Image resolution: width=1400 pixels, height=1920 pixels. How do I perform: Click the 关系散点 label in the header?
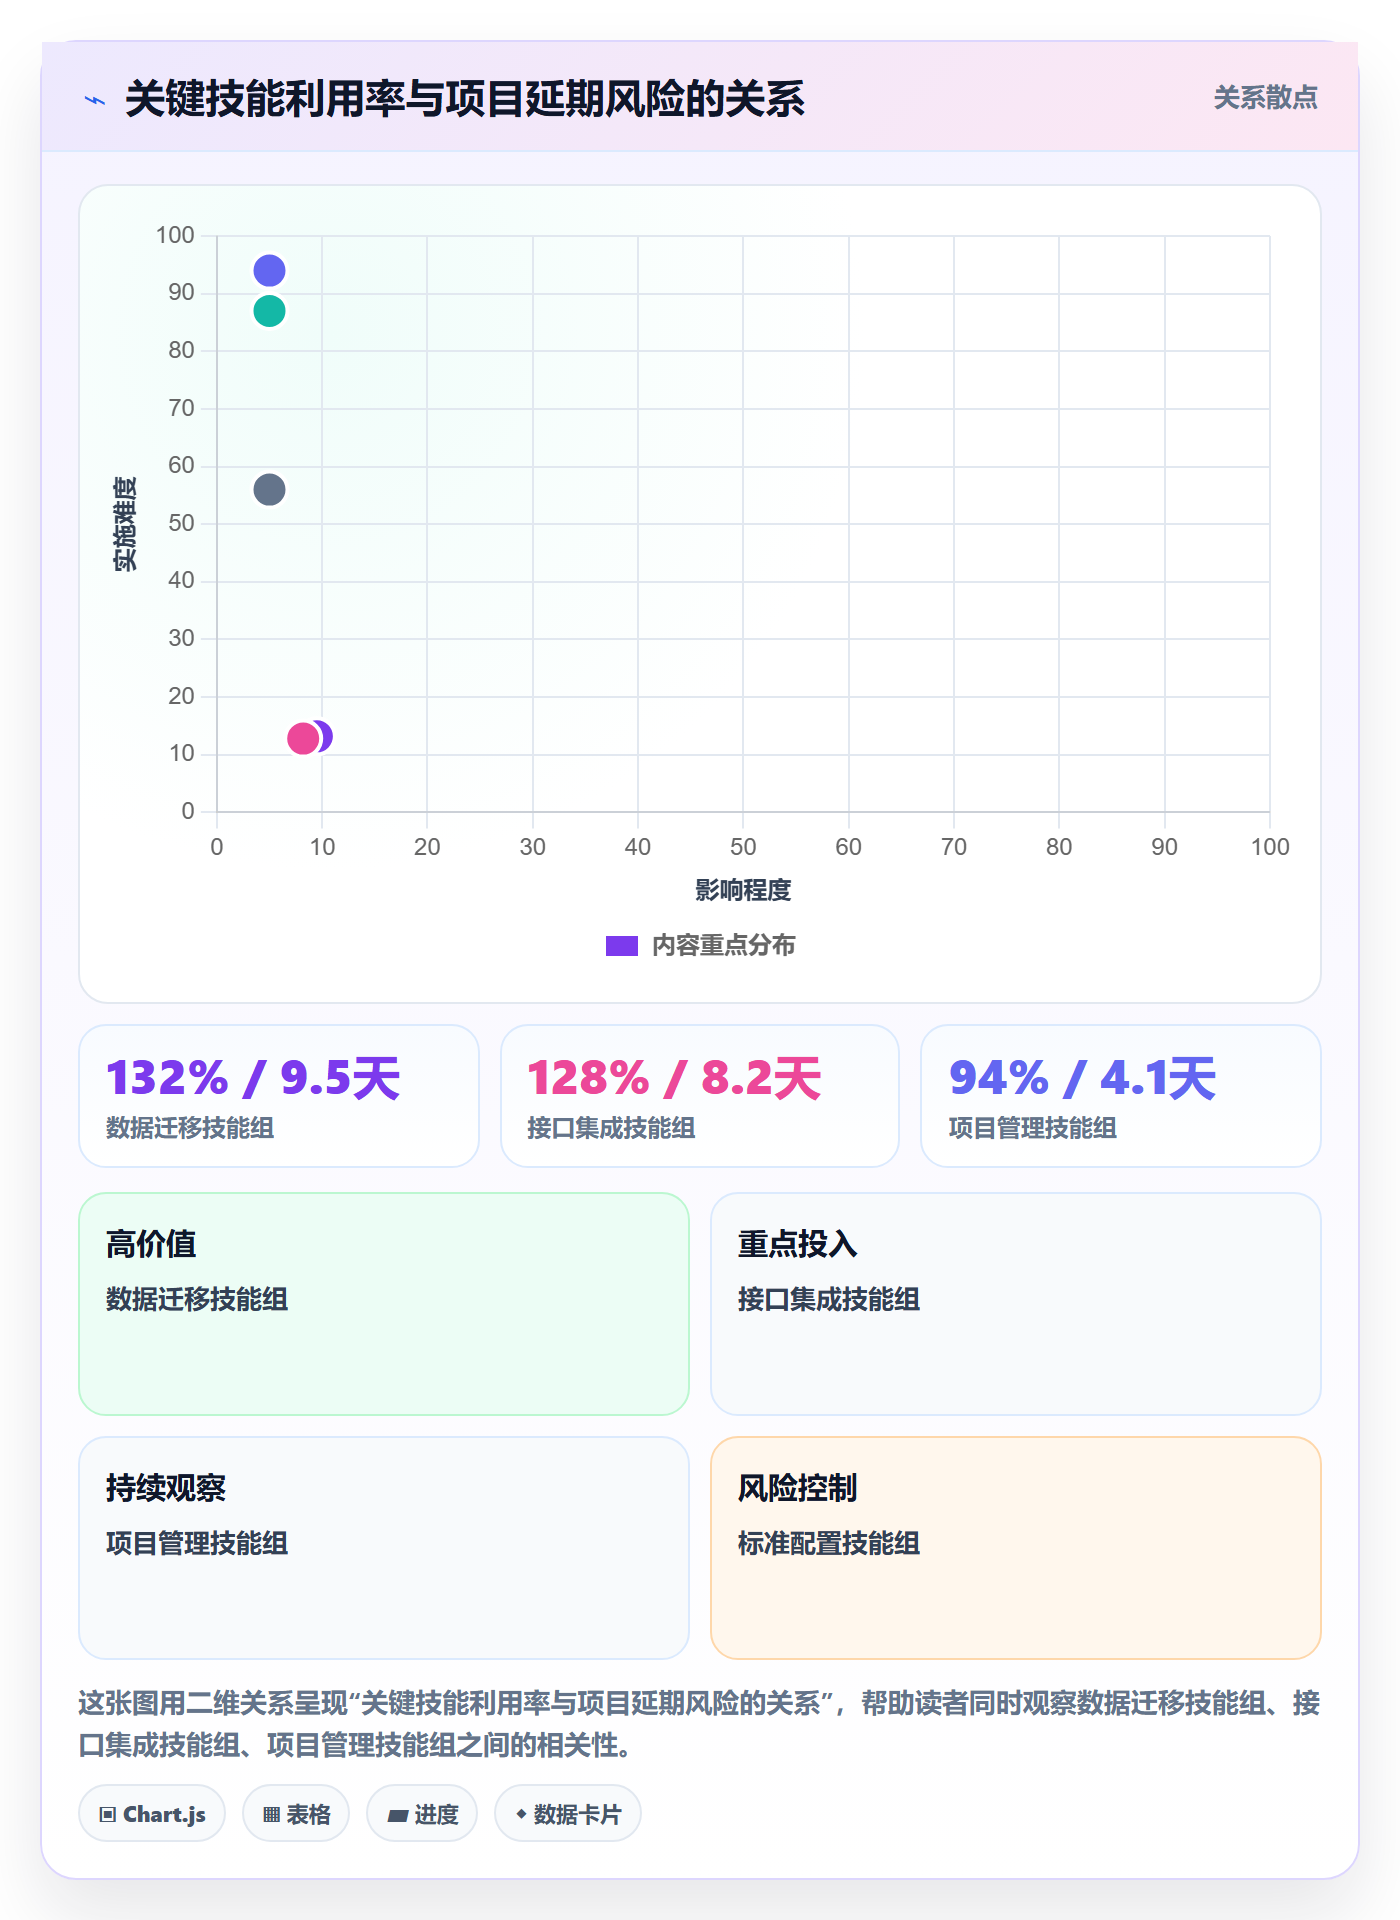click(1265, 97)
